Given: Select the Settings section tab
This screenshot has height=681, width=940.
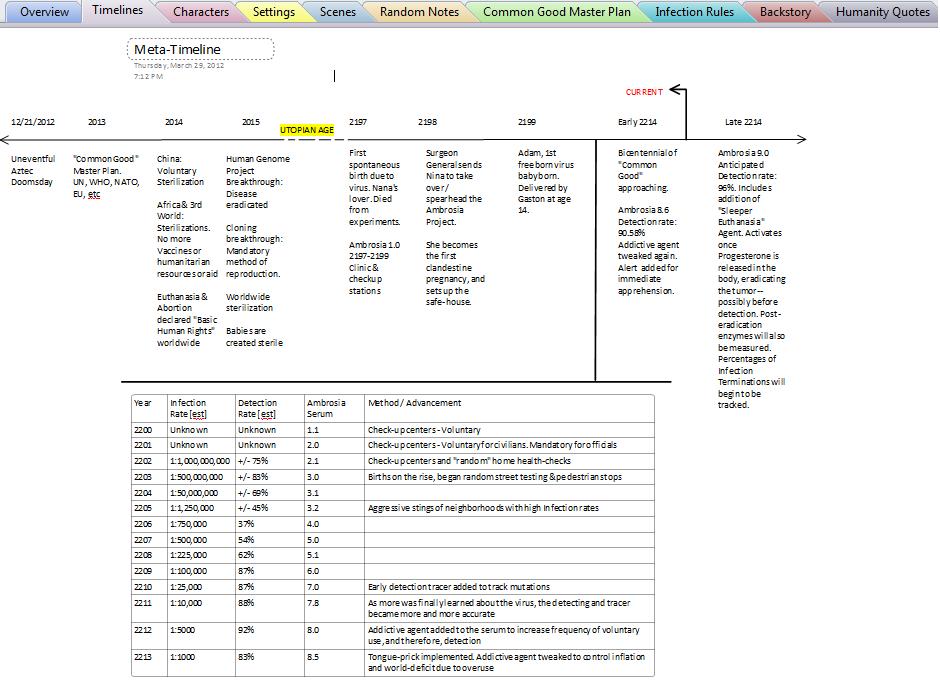Looking at the screenshot, I should pos(273,12).
